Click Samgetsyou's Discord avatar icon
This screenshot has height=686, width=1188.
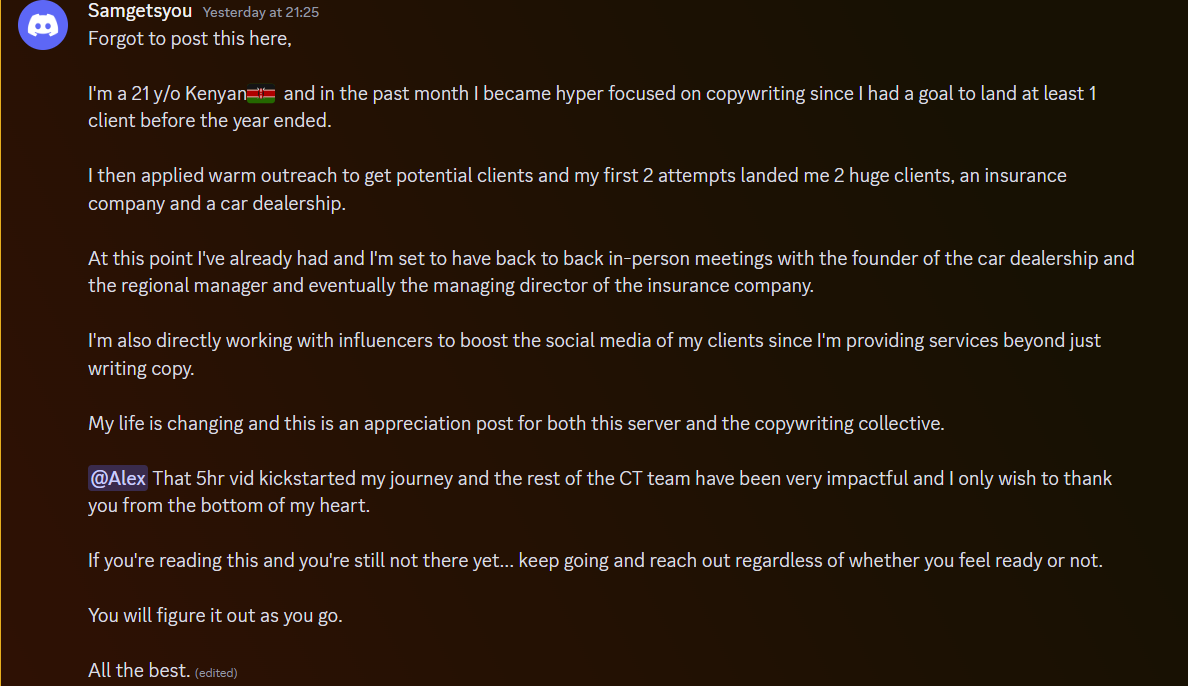[x=42, y=26]
